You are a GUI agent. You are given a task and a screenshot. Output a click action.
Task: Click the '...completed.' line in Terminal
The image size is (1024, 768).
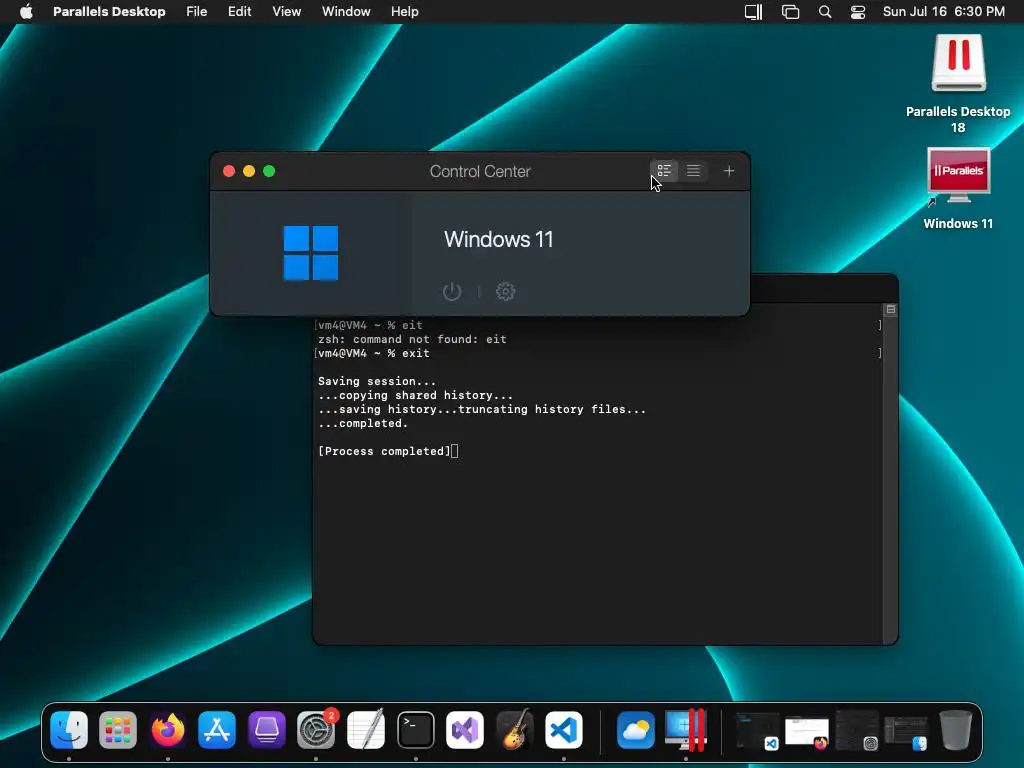(362, 423)
